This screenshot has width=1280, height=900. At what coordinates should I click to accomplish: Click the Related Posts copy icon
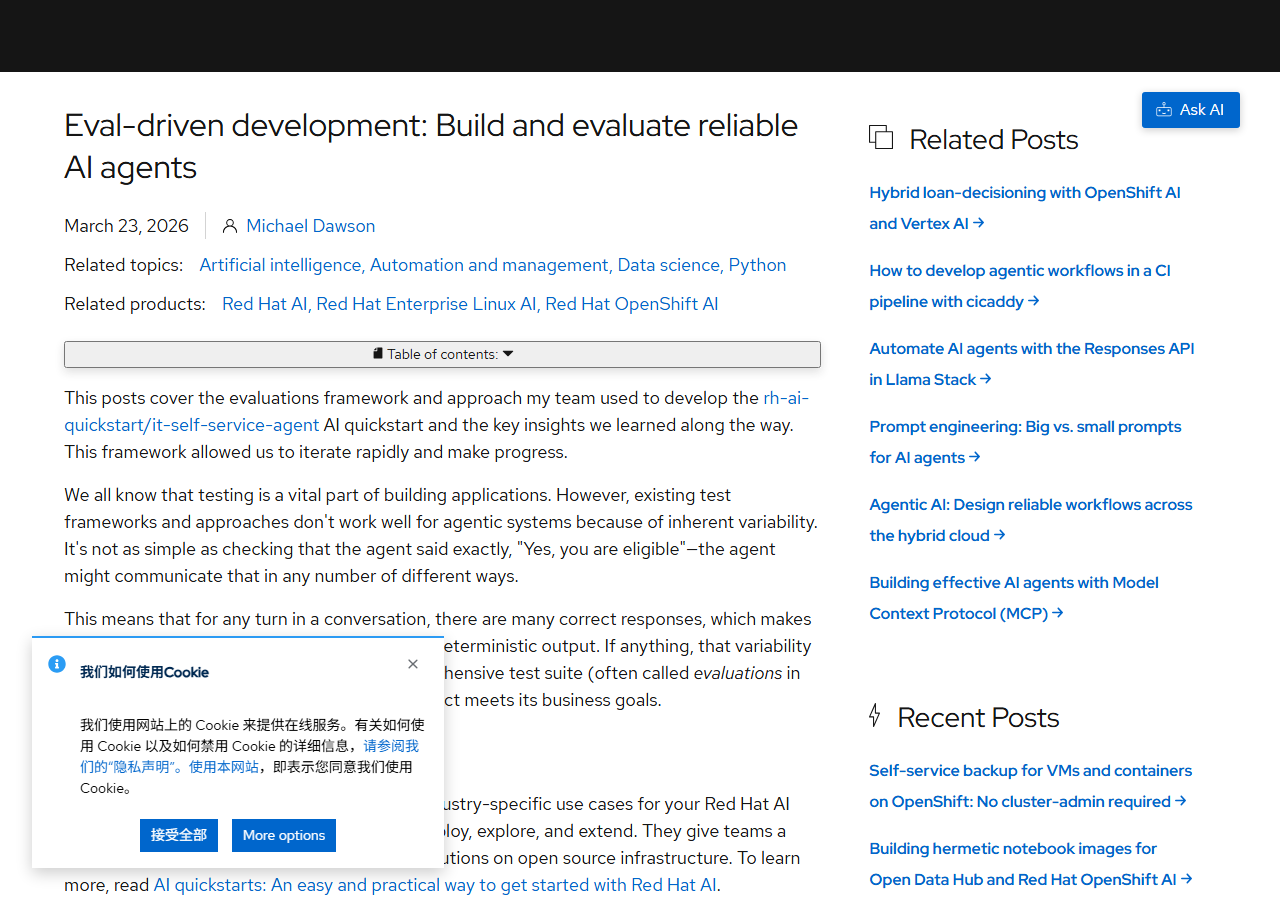pyautogui.click(x=881, y=137)
